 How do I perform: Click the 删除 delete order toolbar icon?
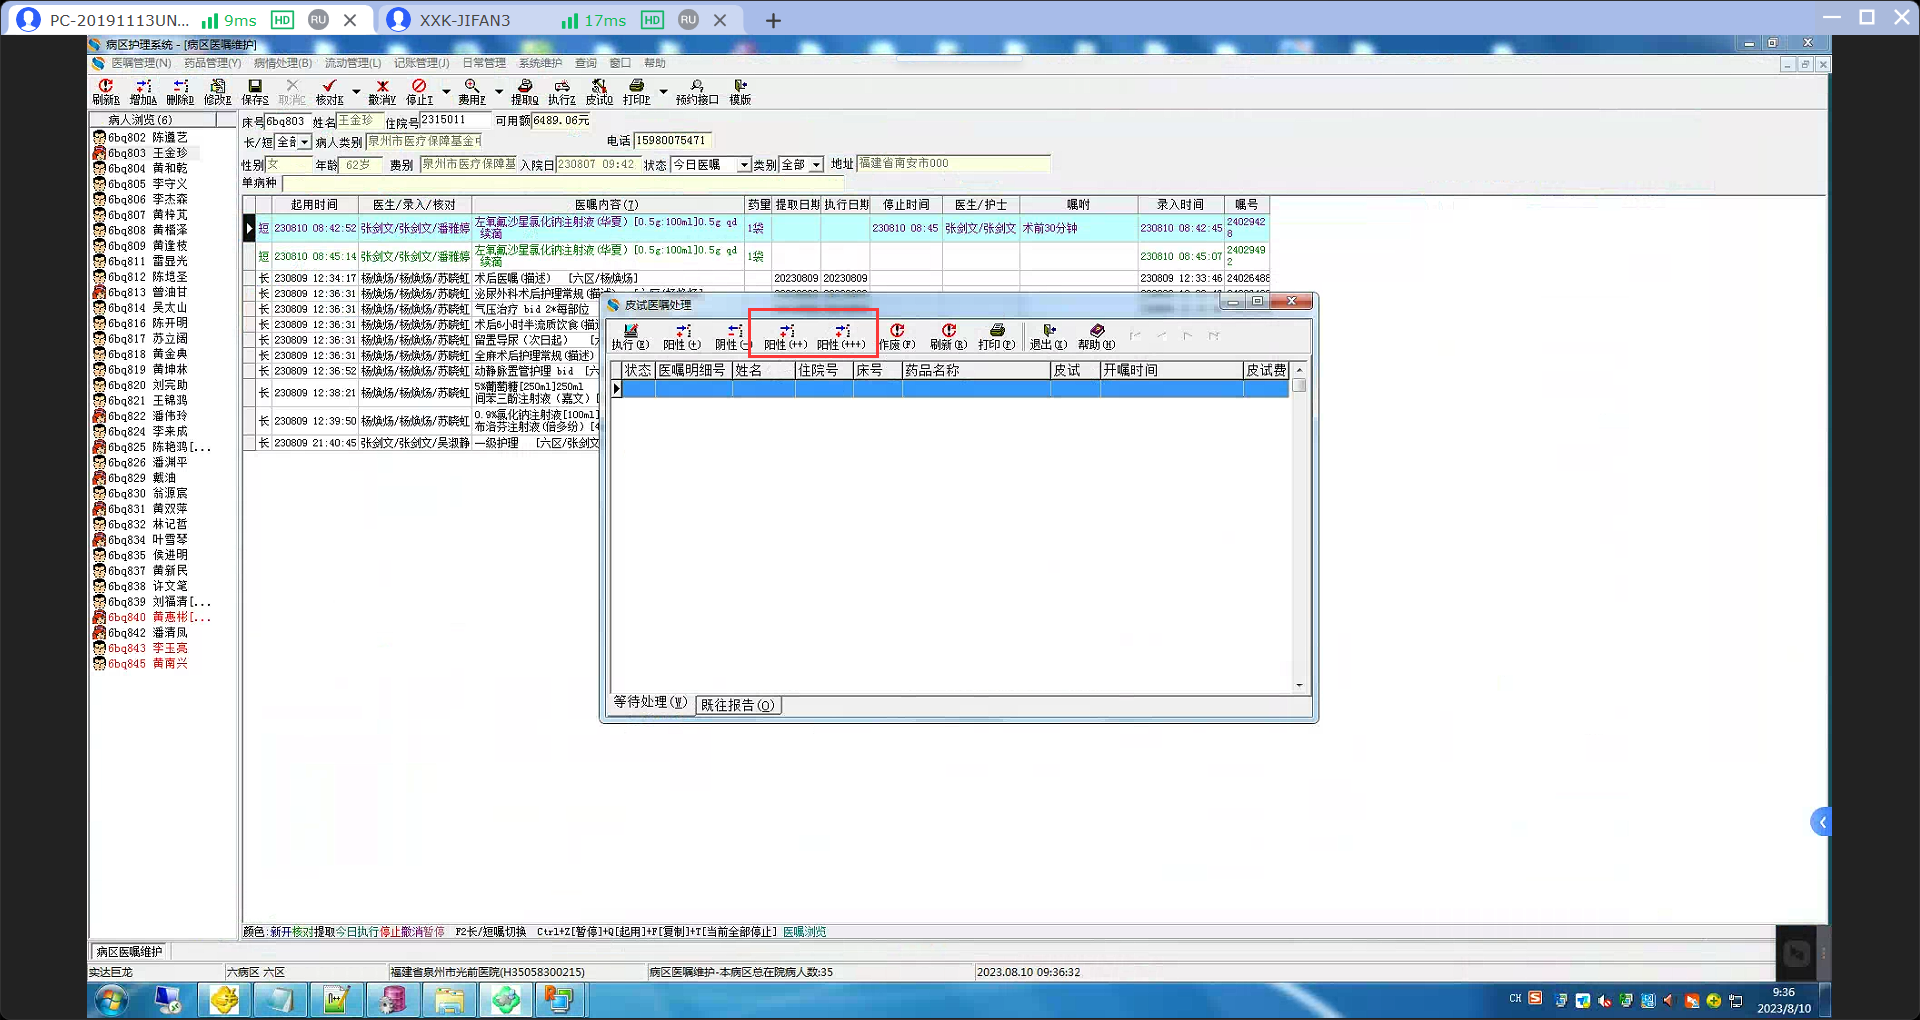click(180, 92)
